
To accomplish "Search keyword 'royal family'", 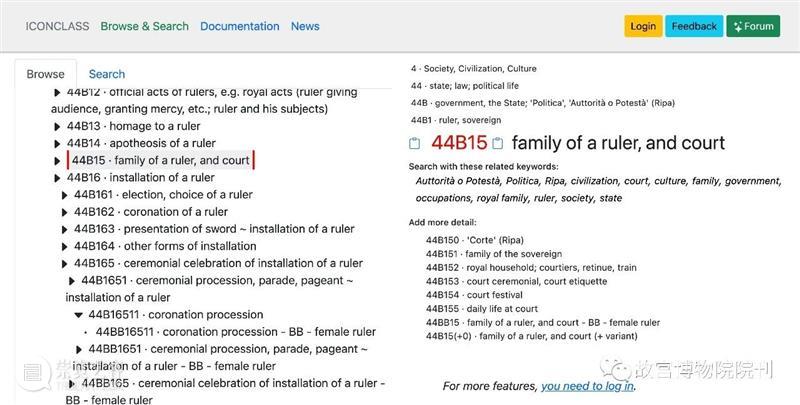I will point(503,198).
